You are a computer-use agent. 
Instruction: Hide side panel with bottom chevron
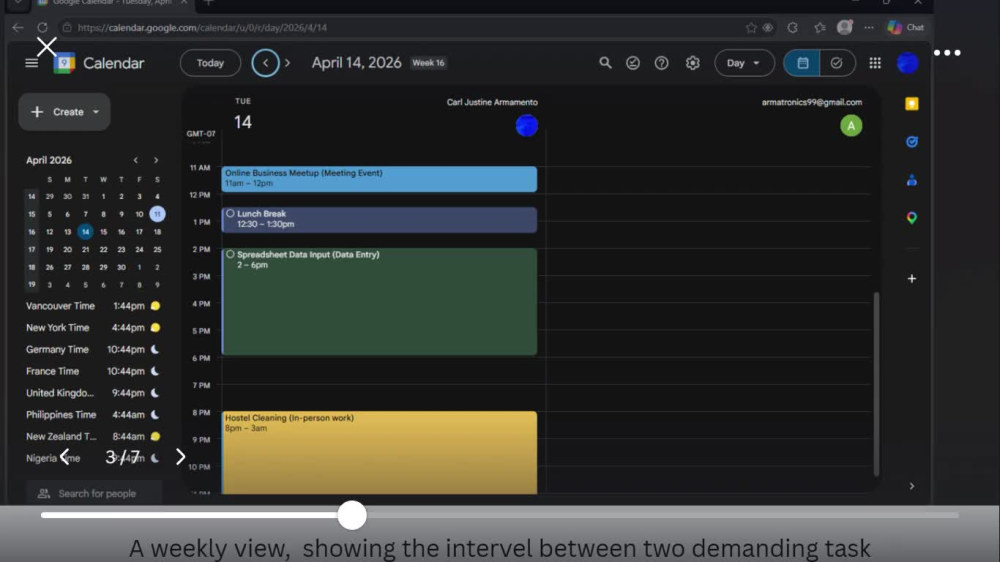coord(912,486)
